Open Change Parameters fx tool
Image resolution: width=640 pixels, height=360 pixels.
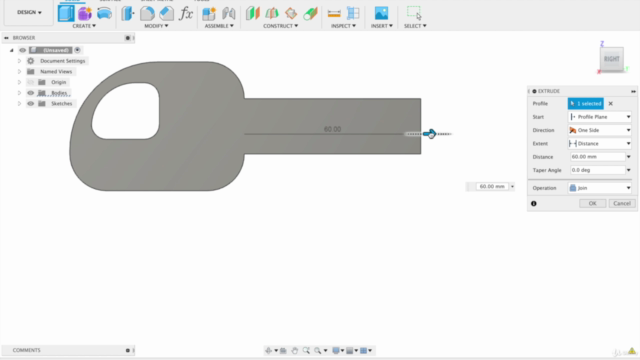coord(186,13)
